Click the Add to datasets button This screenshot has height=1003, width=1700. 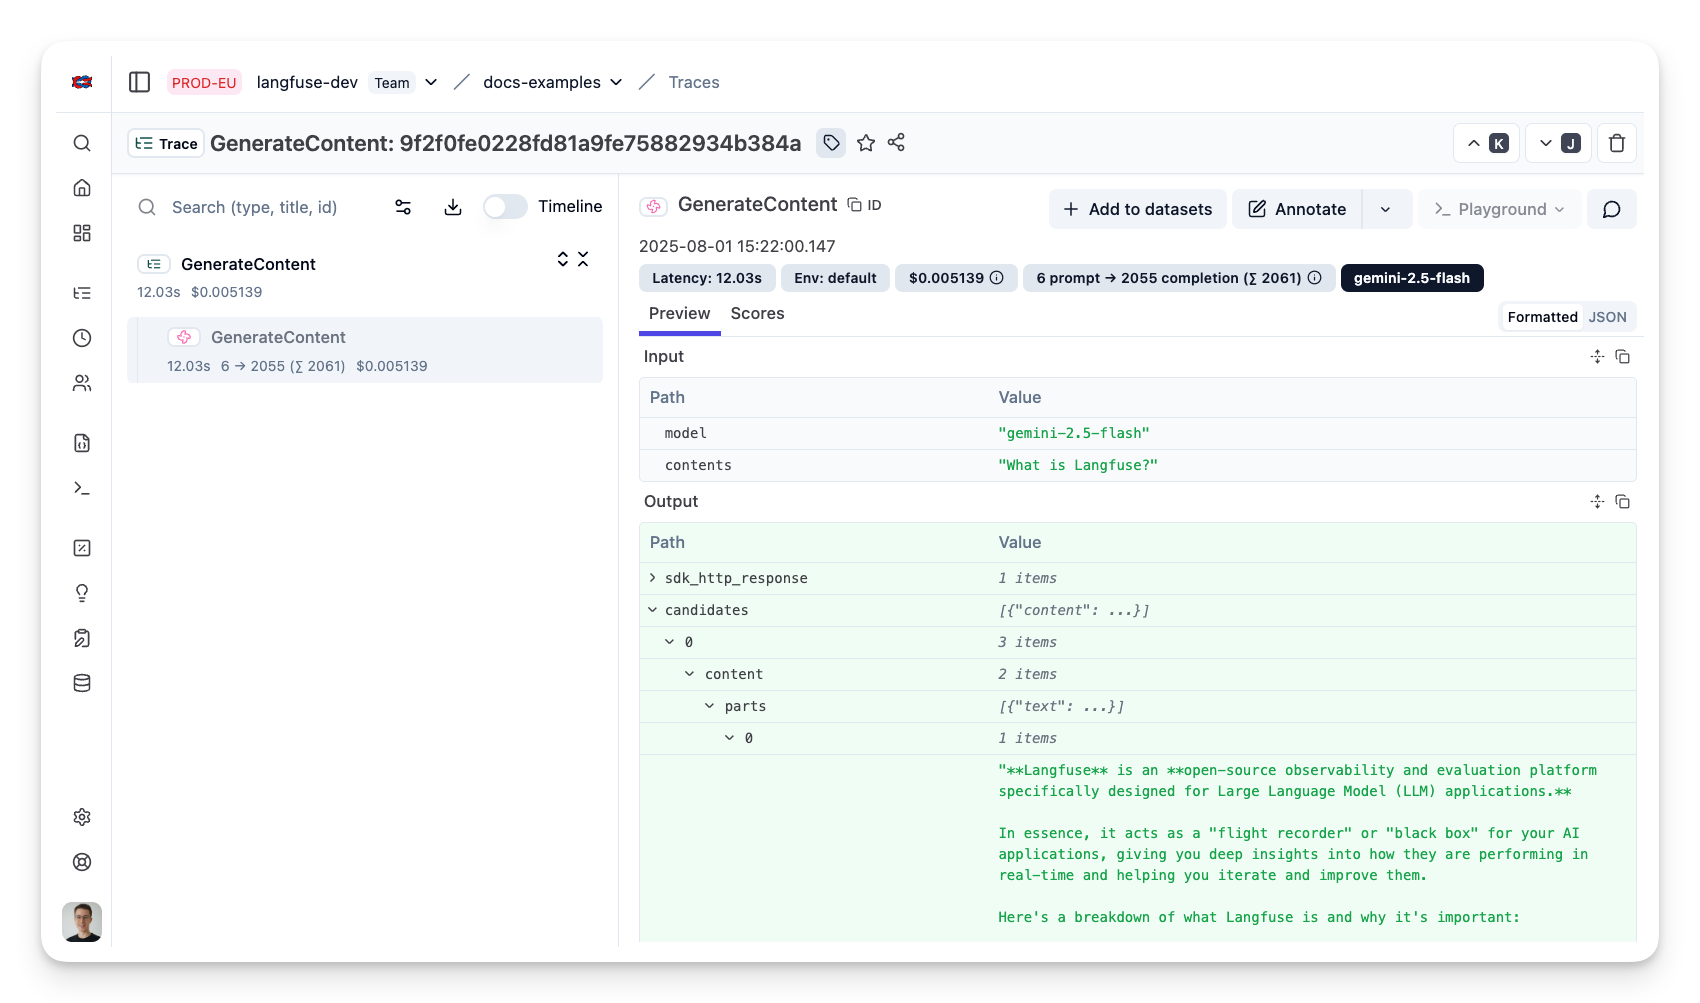click(x=1137, y=209)
